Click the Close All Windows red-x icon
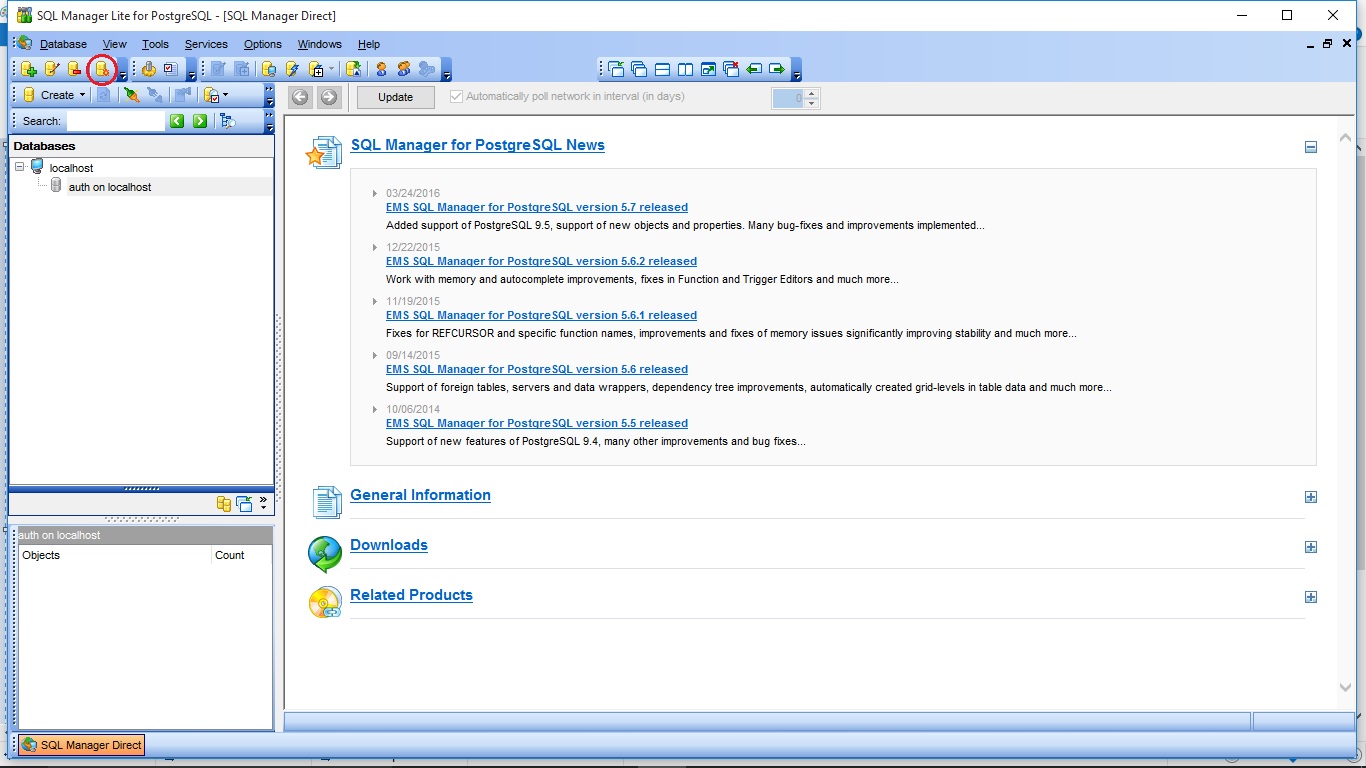1366x768 pixels. (731, 69)
